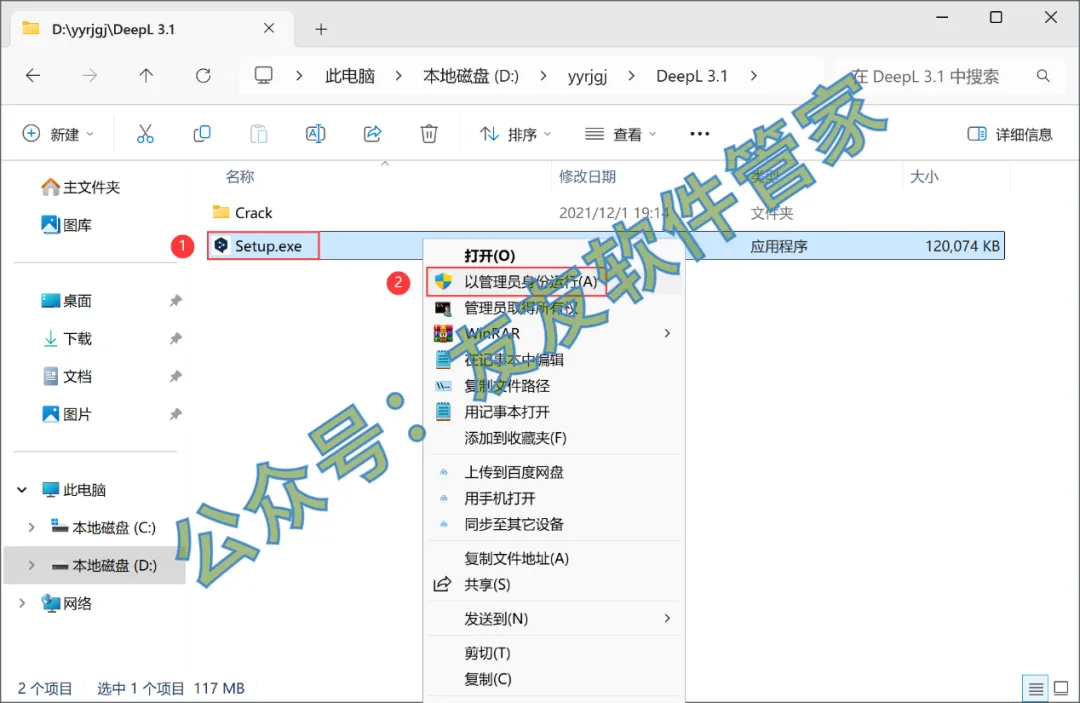Go back with the left arrow
This screenshot has height=703, width=1080.
coord(33,76)
